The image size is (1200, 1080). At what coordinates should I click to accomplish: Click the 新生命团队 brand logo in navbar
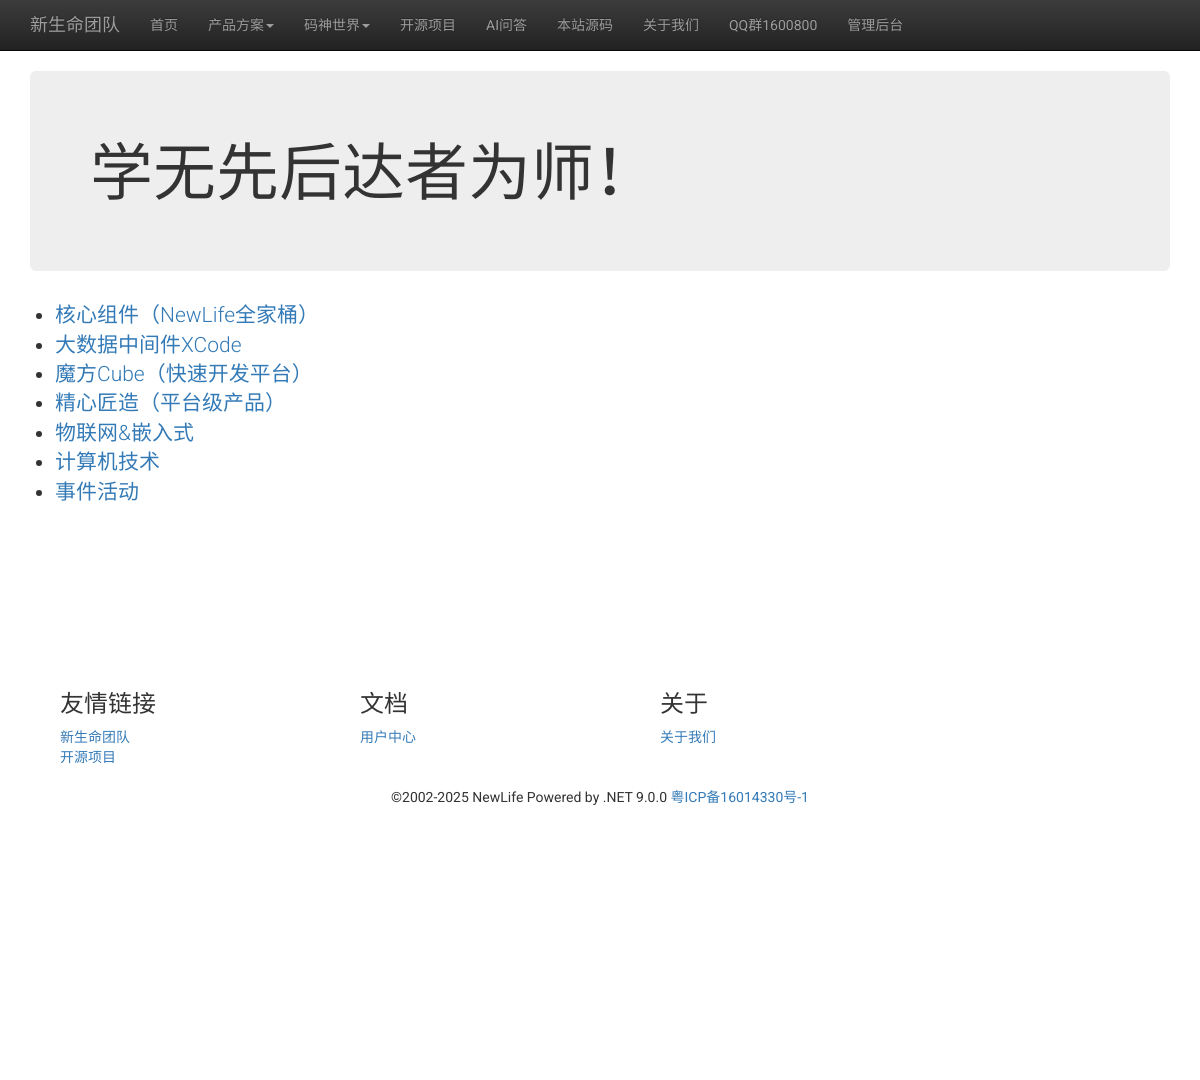coord(75,25)
